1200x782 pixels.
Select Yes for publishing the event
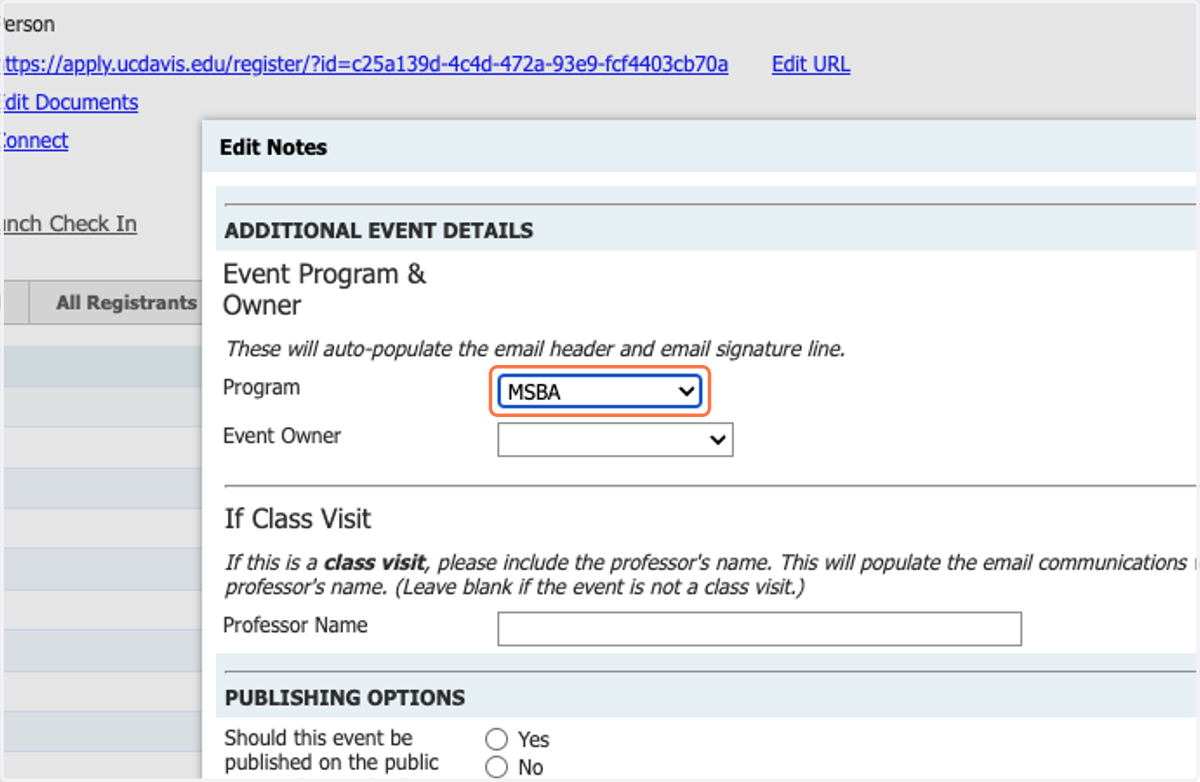[497, 739]
